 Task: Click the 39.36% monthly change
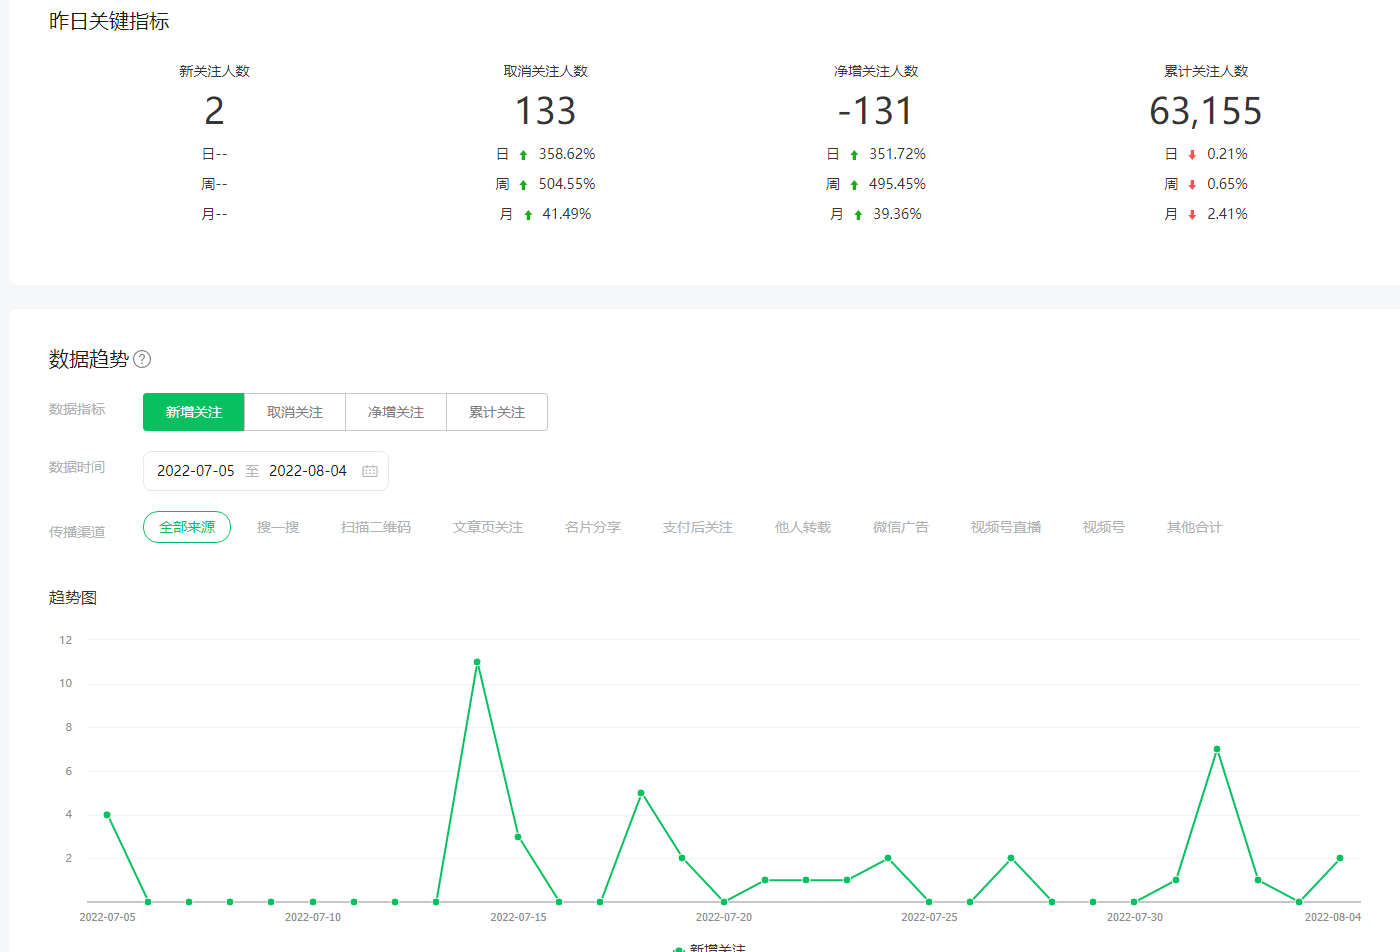pyautogui.click(x=897, y=214)
